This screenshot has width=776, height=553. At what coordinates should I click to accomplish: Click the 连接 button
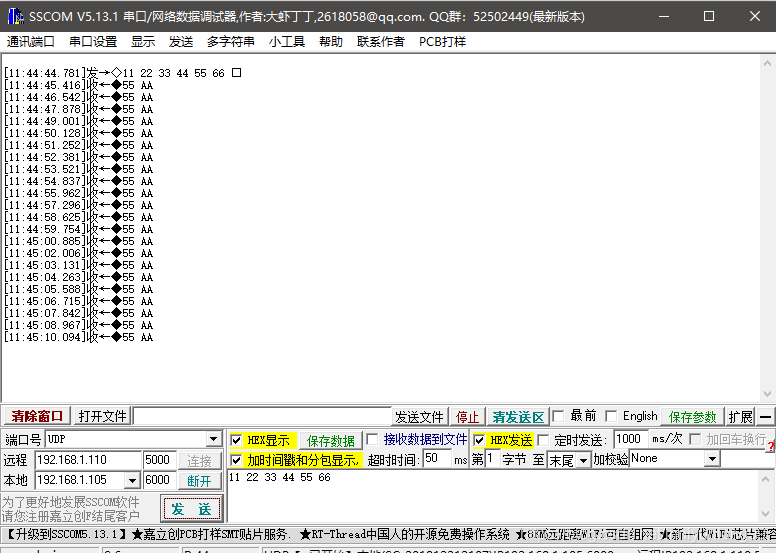point(199,461)
